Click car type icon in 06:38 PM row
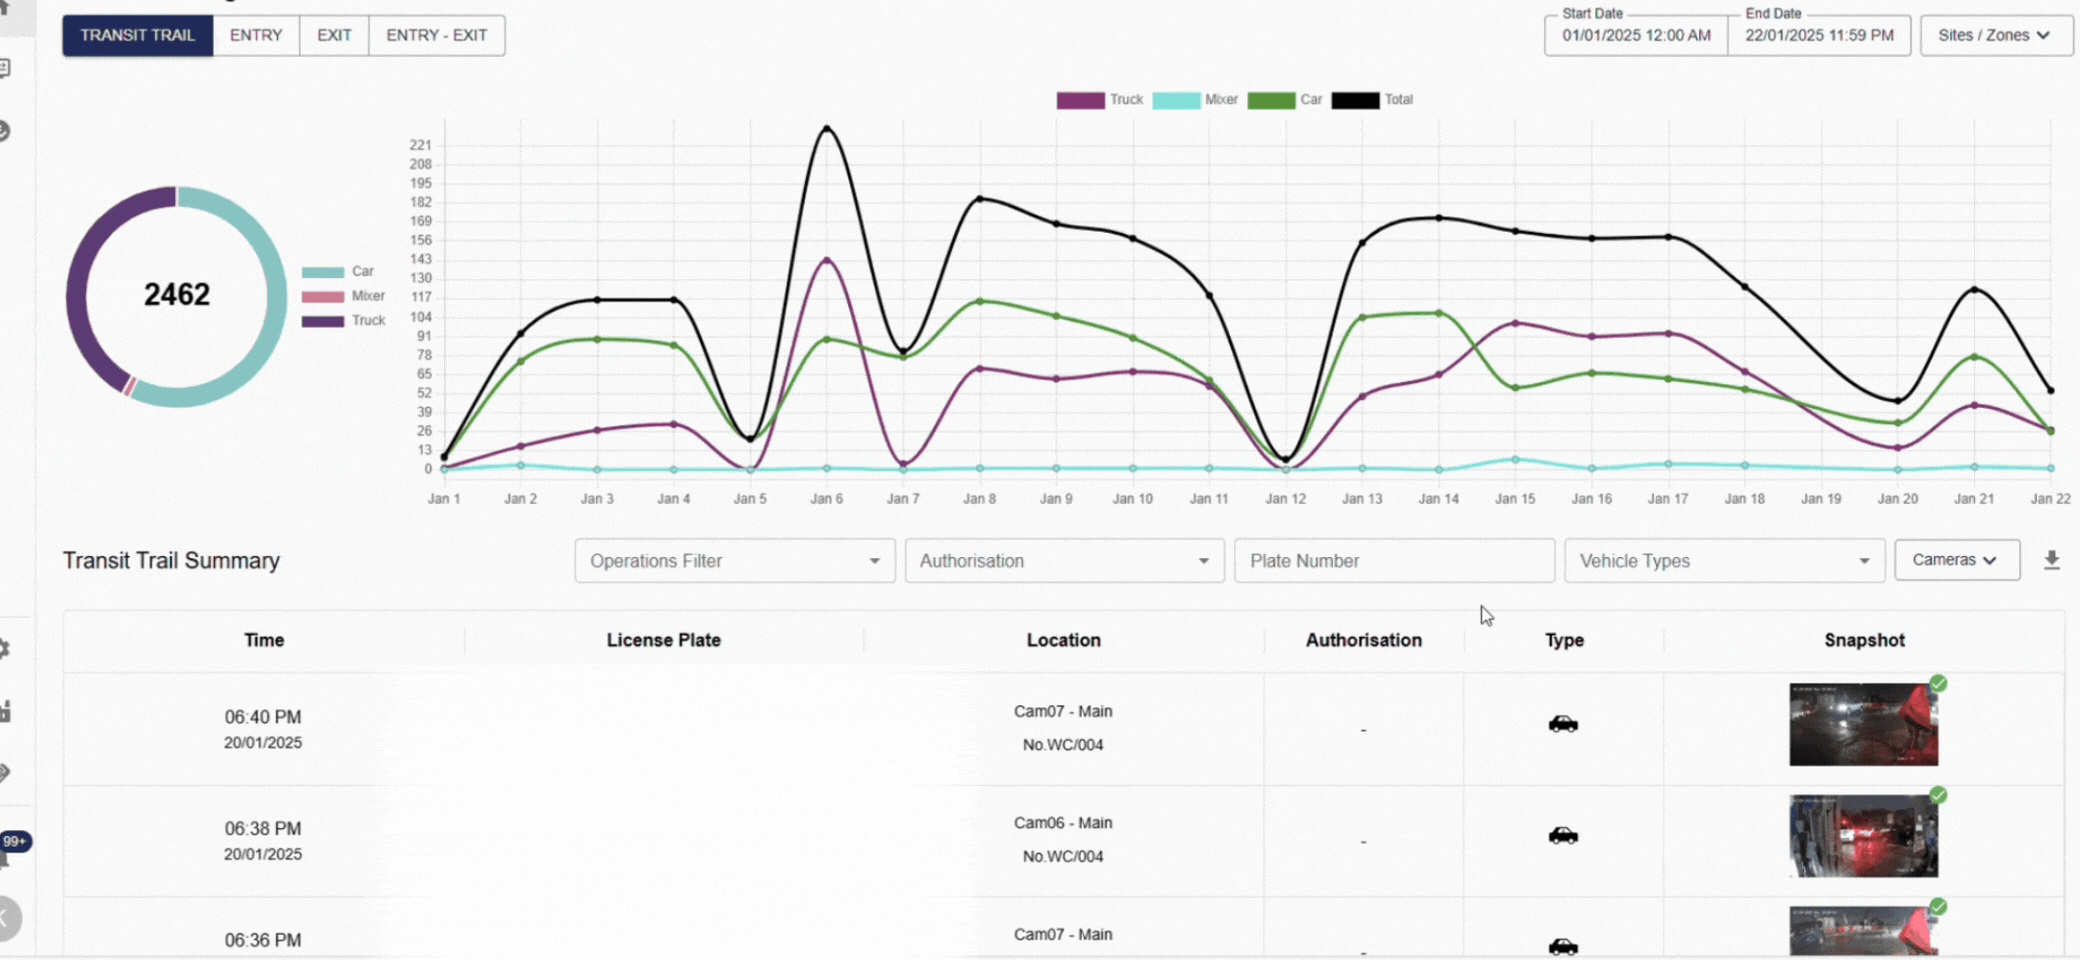Screen dimensions: 2080x960 click(x=1563, y=836)
